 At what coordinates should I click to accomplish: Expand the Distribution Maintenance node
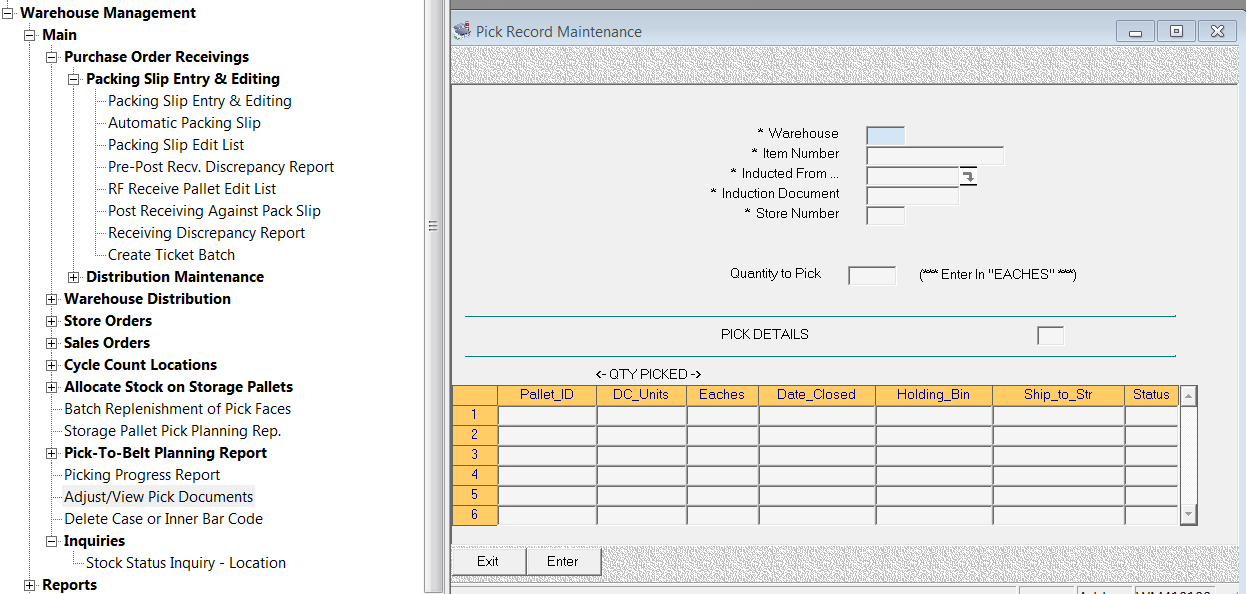pyautogui.click(x=74, y=277)
